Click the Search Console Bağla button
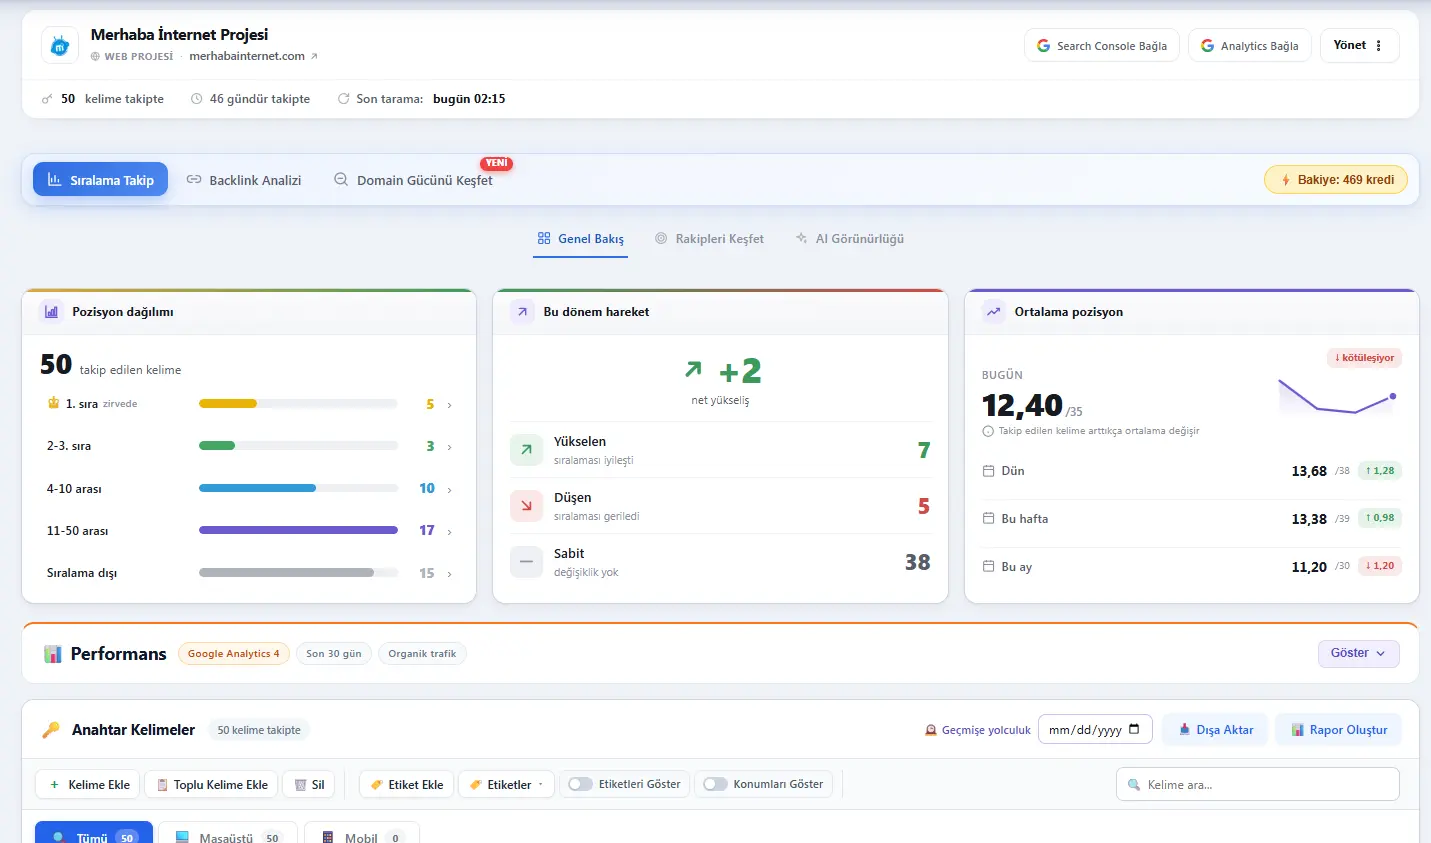The image size is (1431, 843). click(1102, 46)
